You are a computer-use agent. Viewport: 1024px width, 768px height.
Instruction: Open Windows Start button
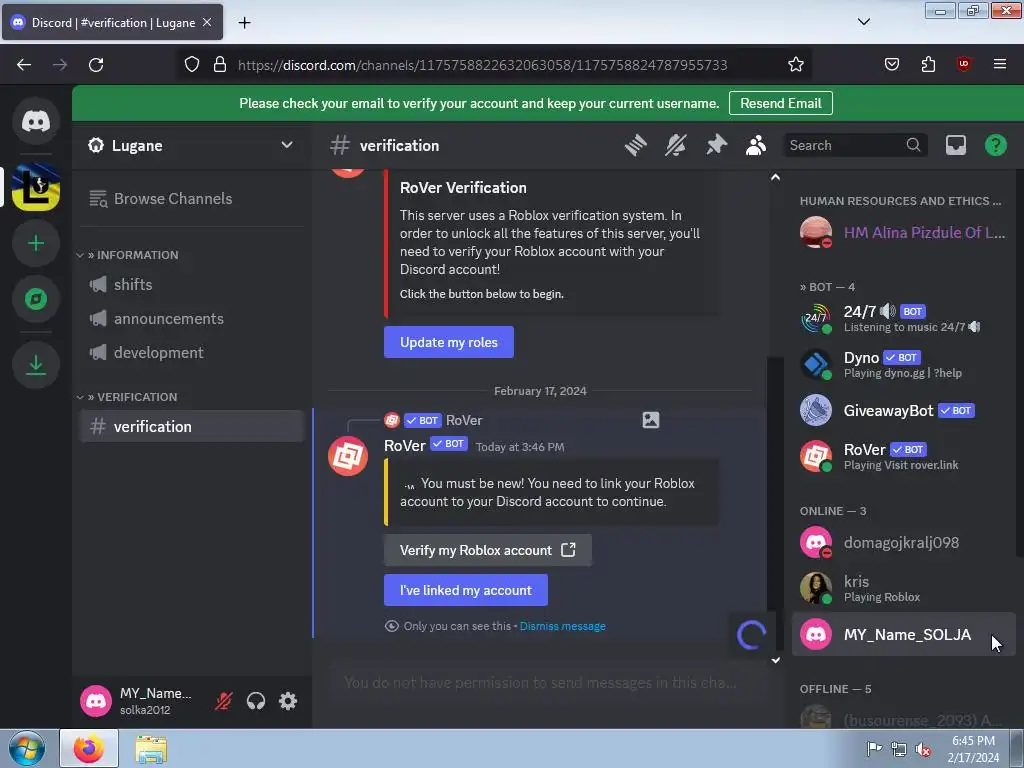click(x=26, y=748)
